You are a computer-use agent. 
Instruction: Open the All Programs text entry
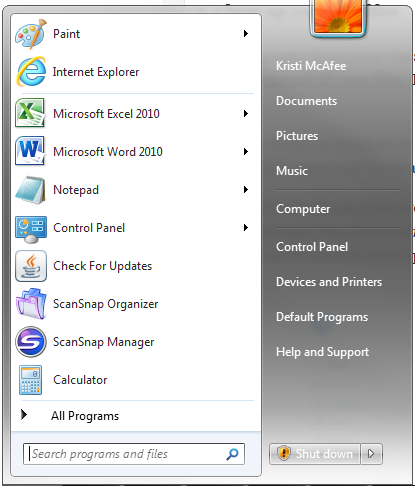coord(85,416)
